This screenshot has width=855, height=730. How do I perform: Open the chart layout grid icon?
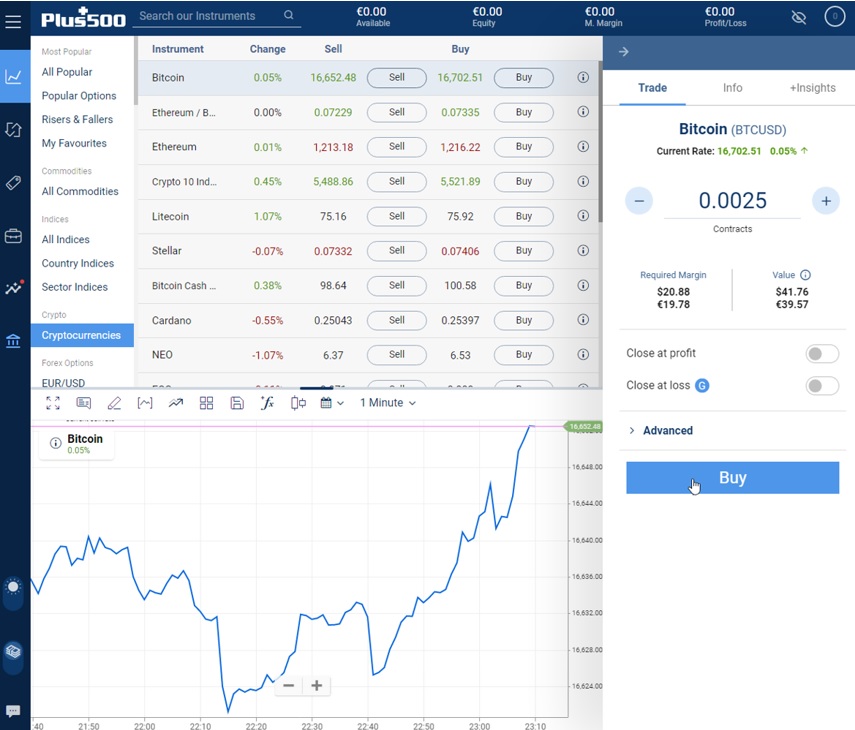click(206, 403)
